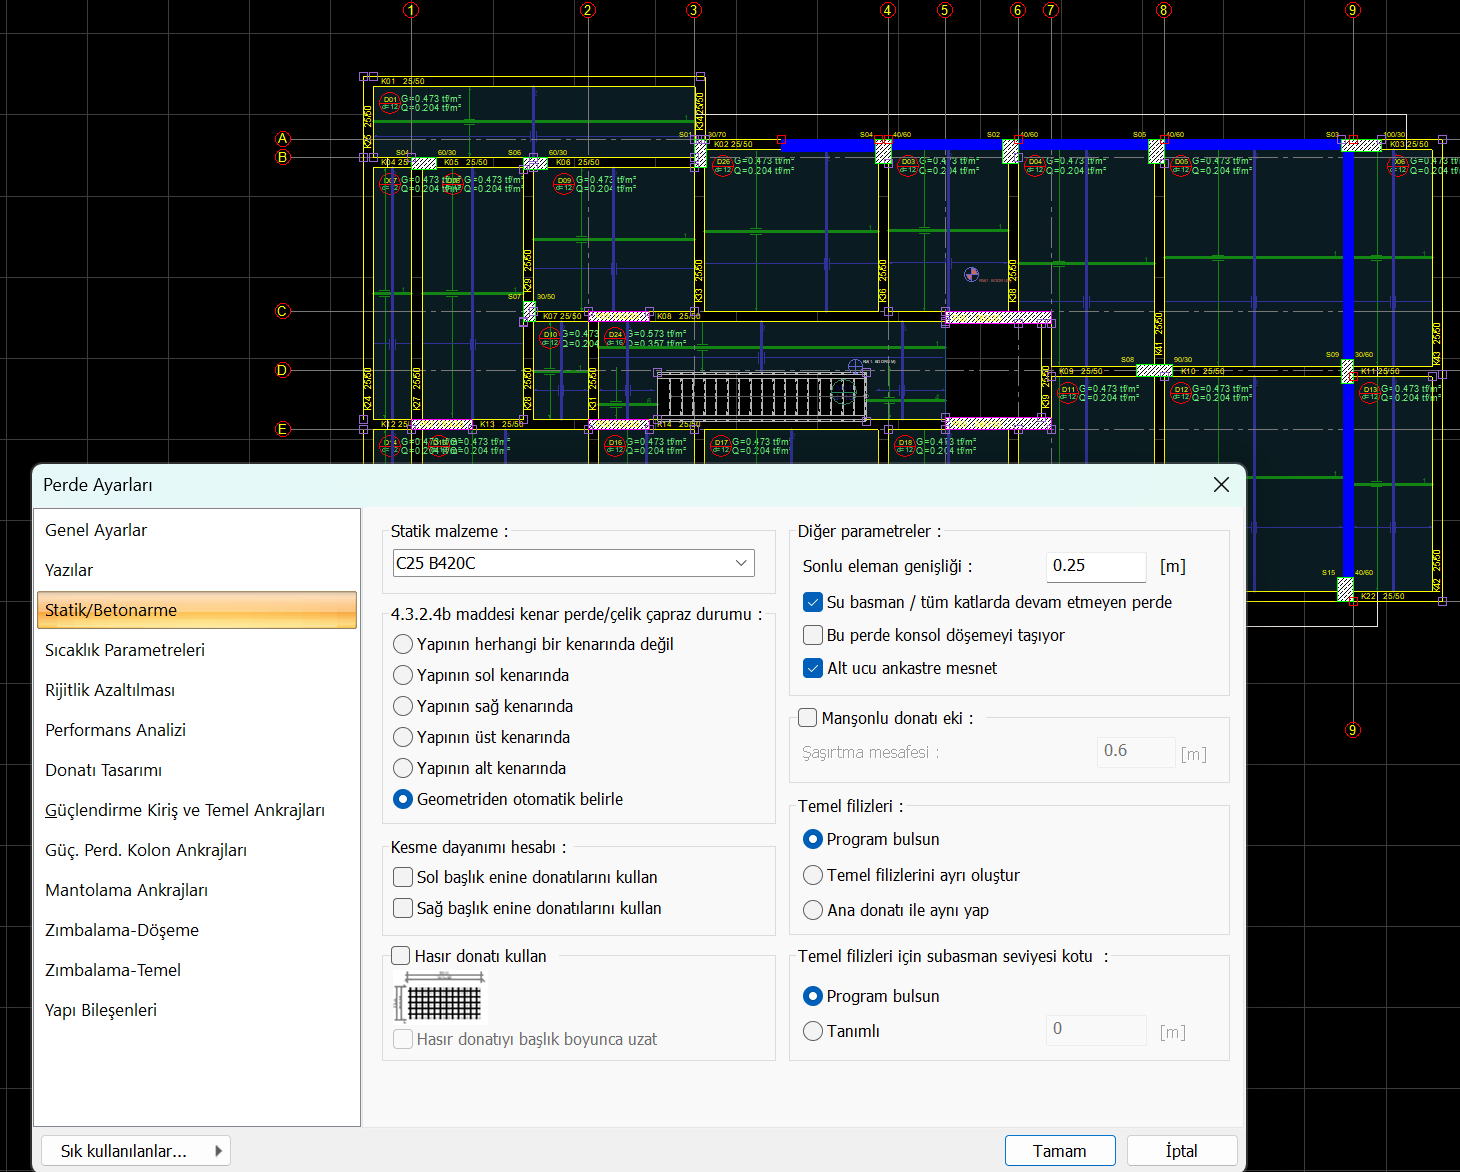Click axis marker A on left side
1460x1172 pixels.
click(x=283, y=139)
